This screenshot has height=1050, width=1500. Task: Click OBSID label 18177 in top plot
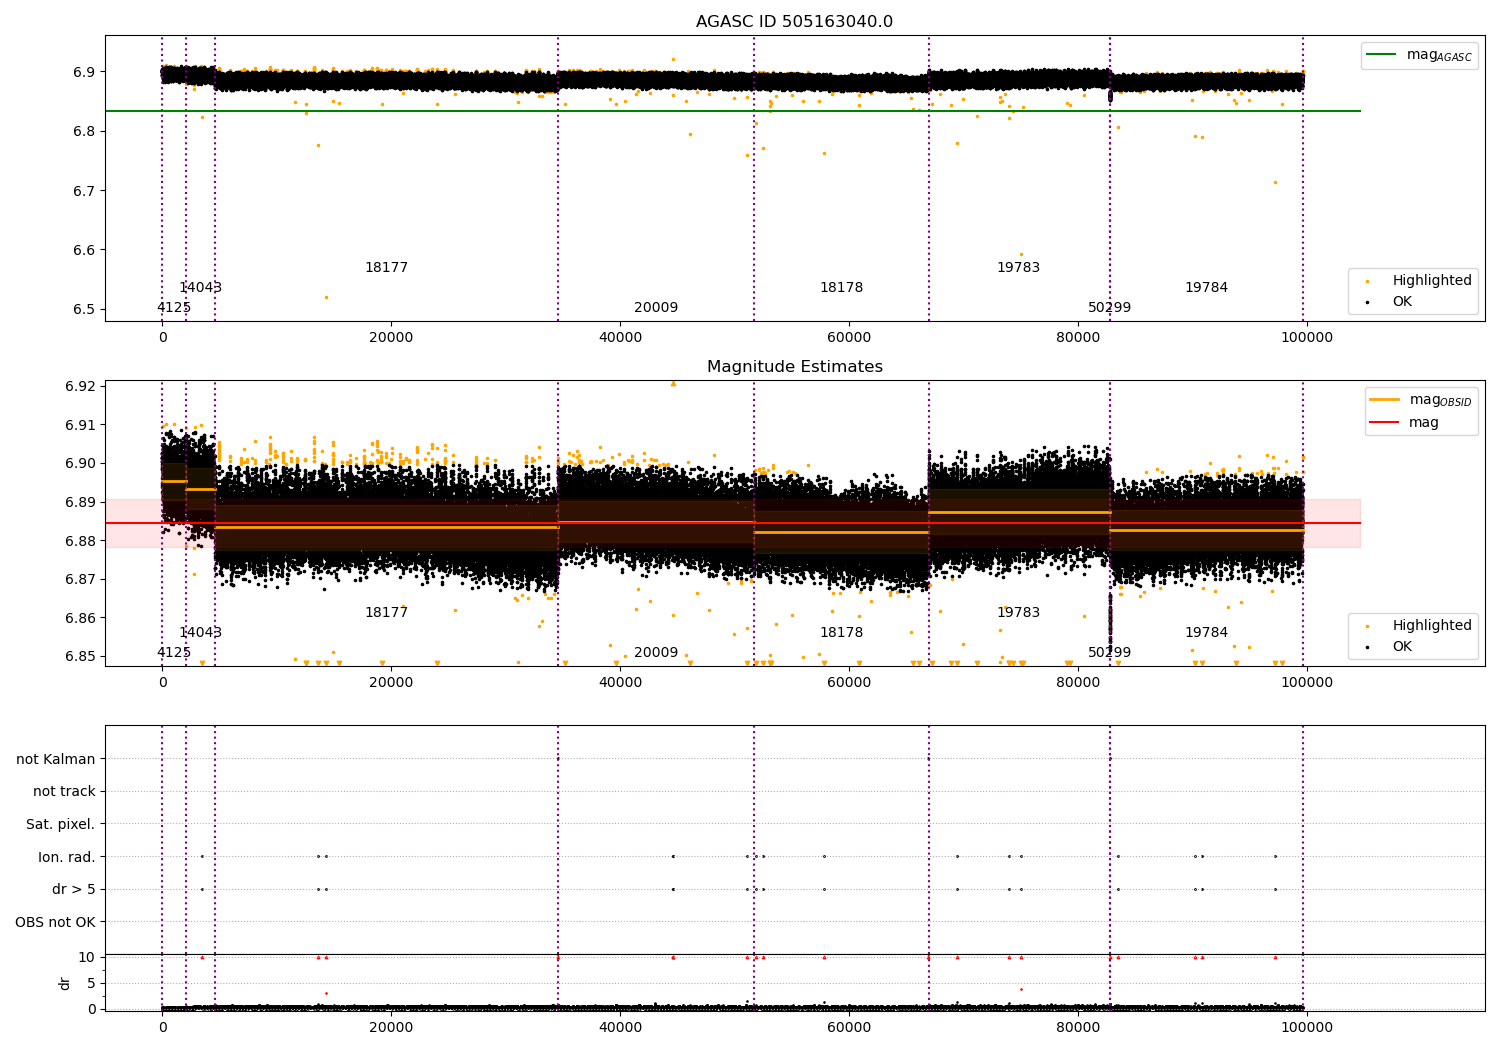pyautogui.click(x=386, y=268)
